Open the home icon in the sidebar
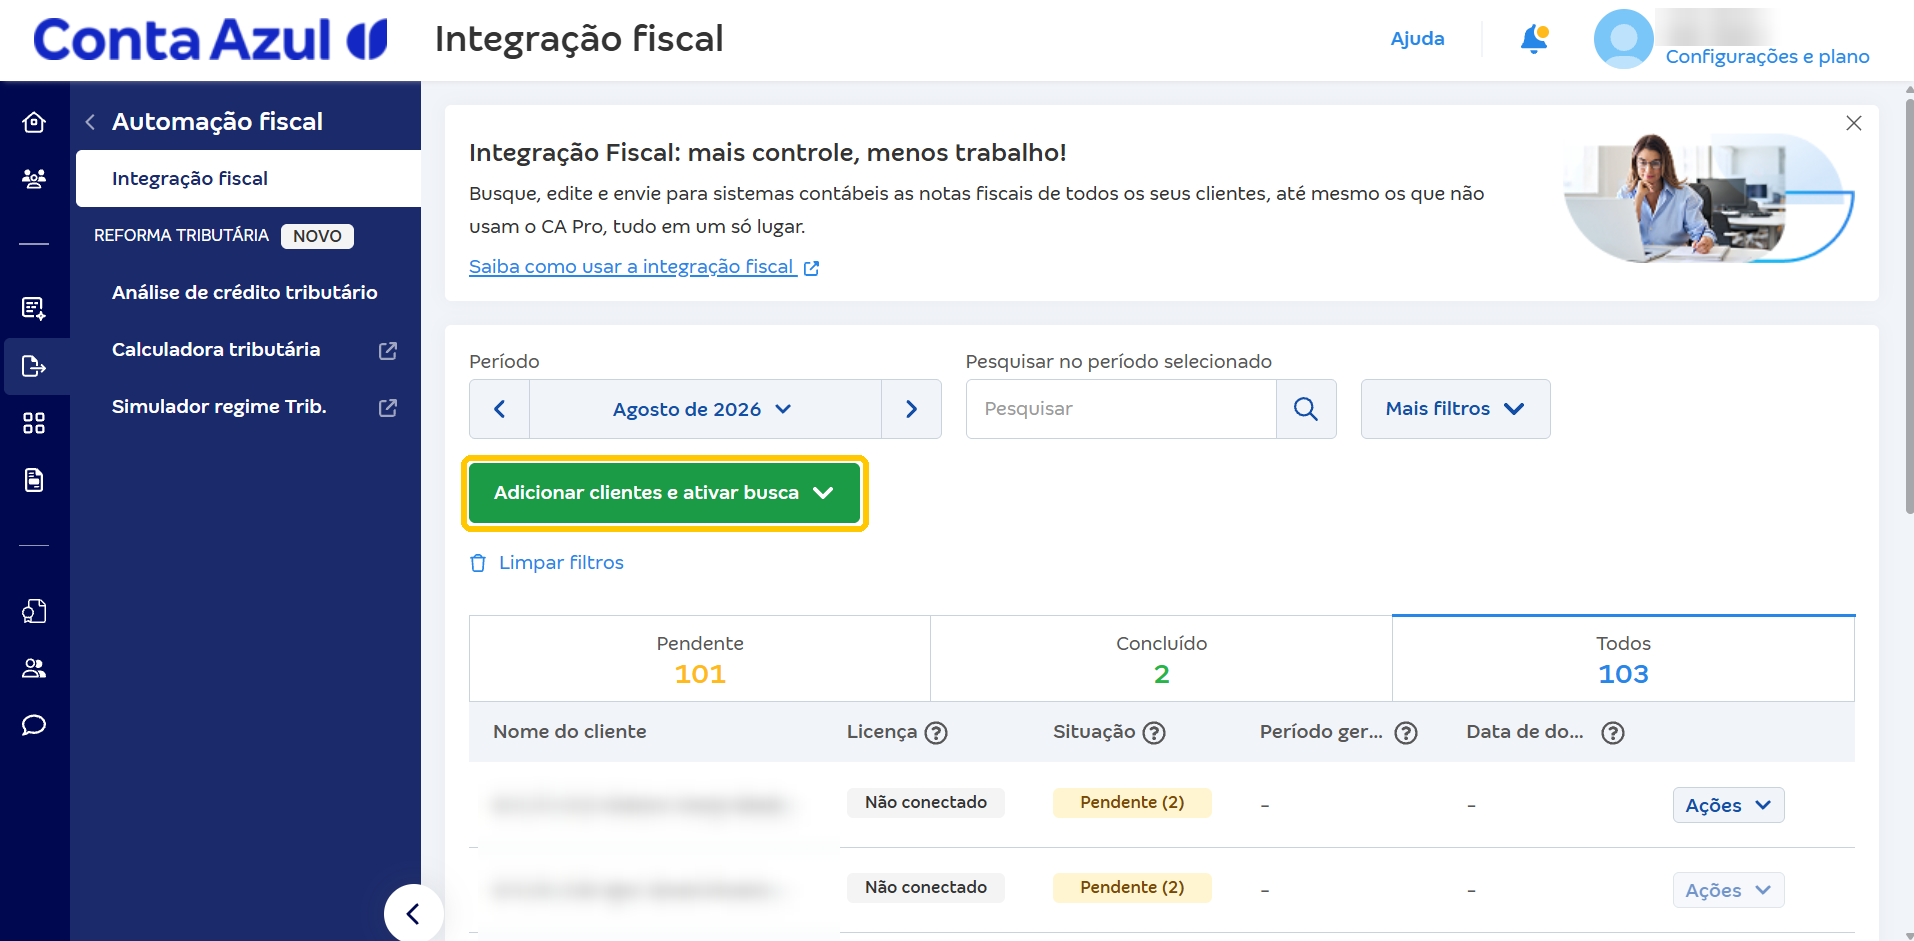This screenshot has height=941, width=1914. coord(34,122)
